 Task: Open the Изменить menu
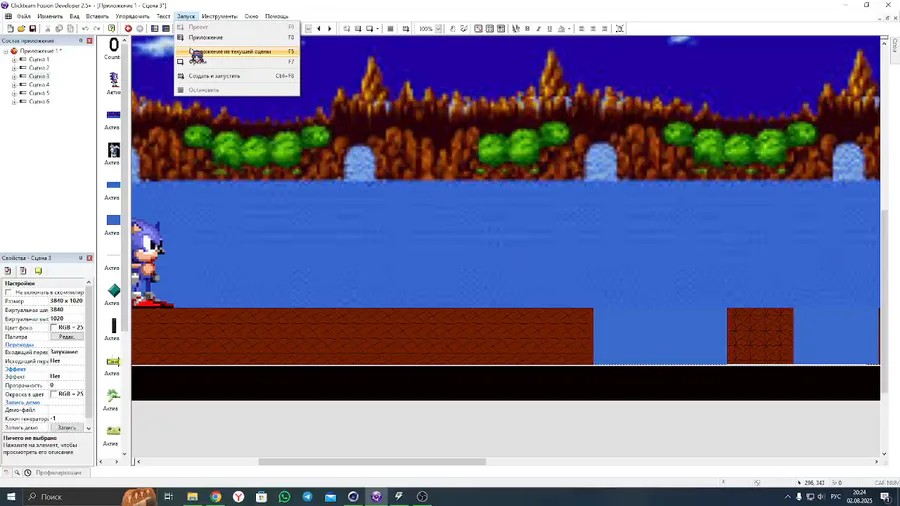click(x=50, y=16)
